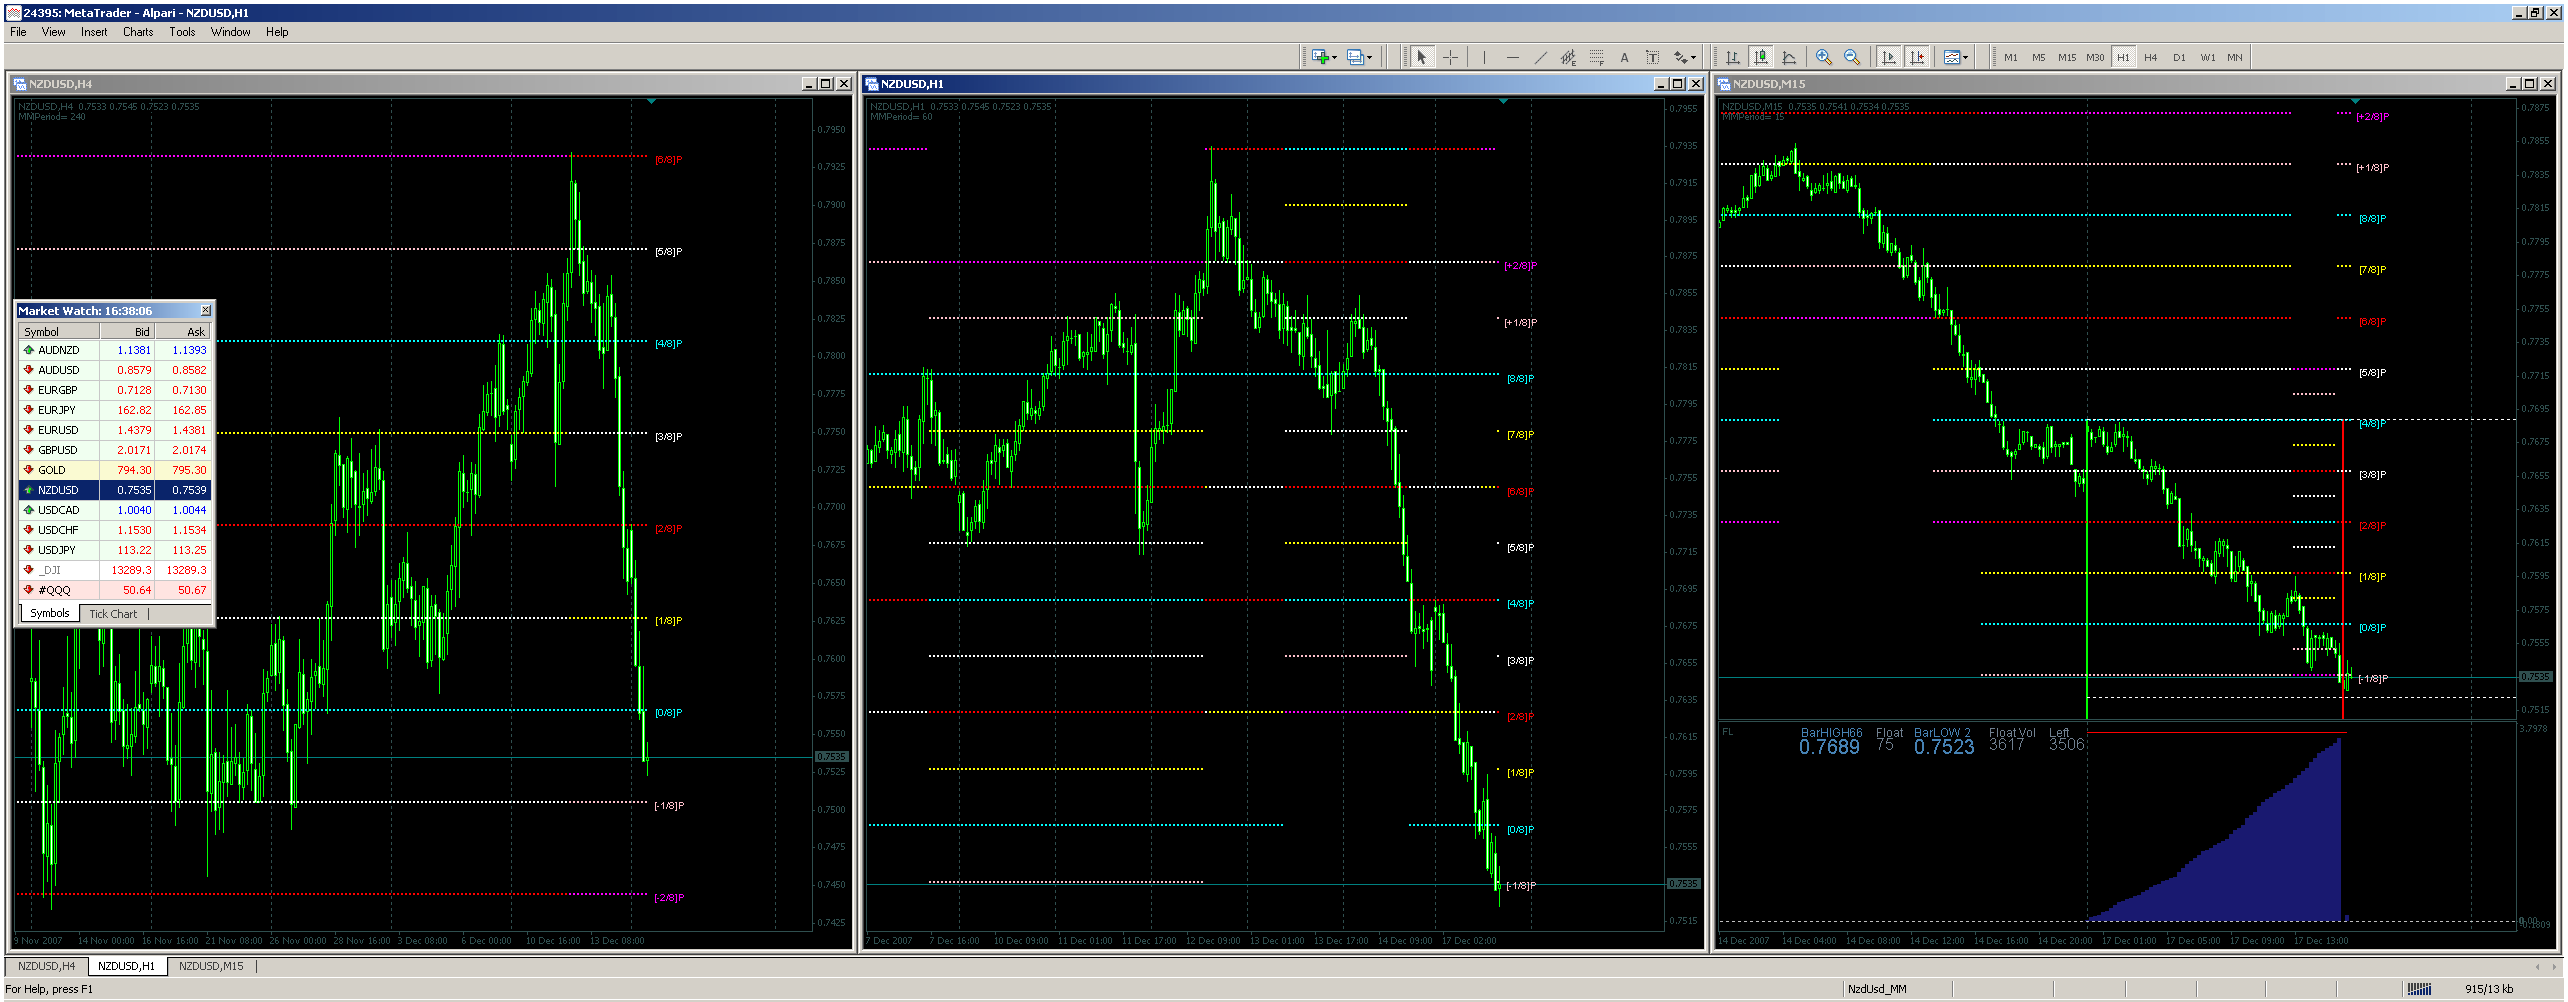The height and width of the screenshot is (1002, 2568).
Task: Select the Text tool
Action: tap(1624, 57)
